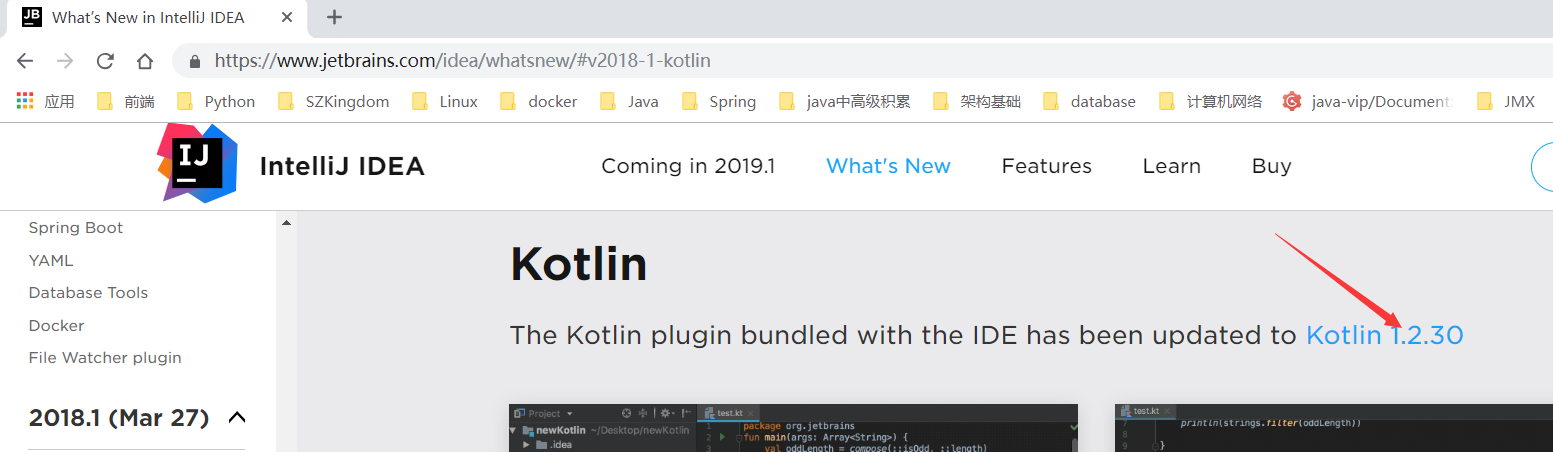Open the Apps grid shortcut 应用
Screen dimensions: 1553x452
click(x=46, y=101)
